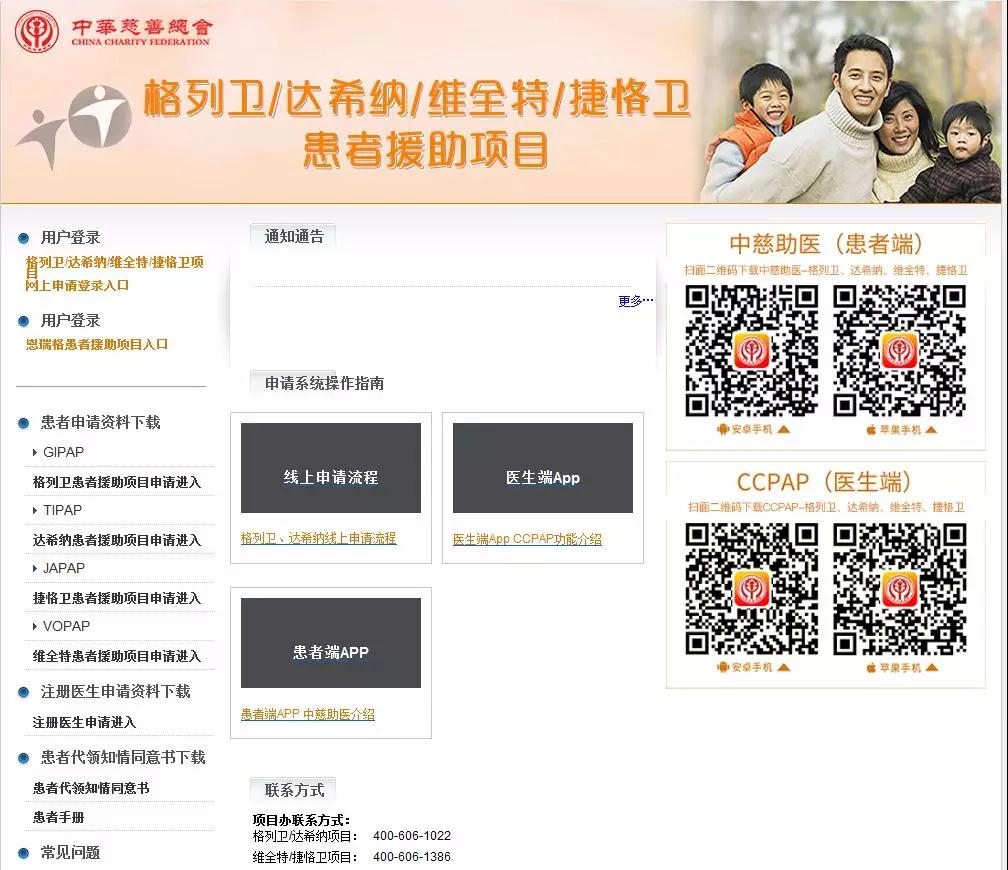Screen dimensions: 1008x870
Task: Click the China Charity Federation logo
Action: coord(114,32)
